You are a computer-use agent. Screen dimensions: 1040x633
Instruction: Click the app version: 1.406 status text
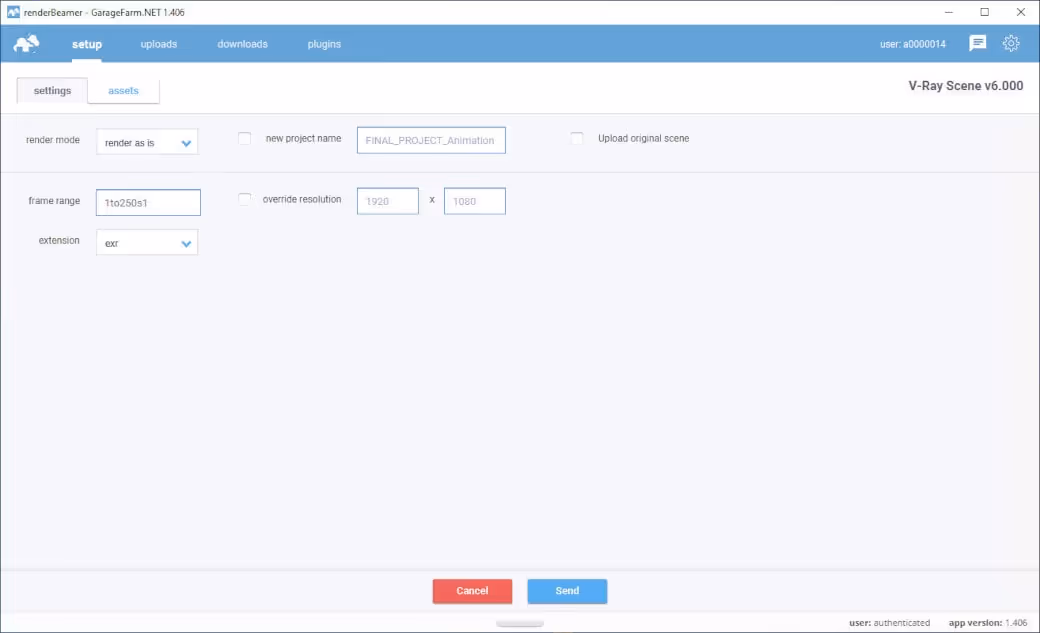coord(988,622)
